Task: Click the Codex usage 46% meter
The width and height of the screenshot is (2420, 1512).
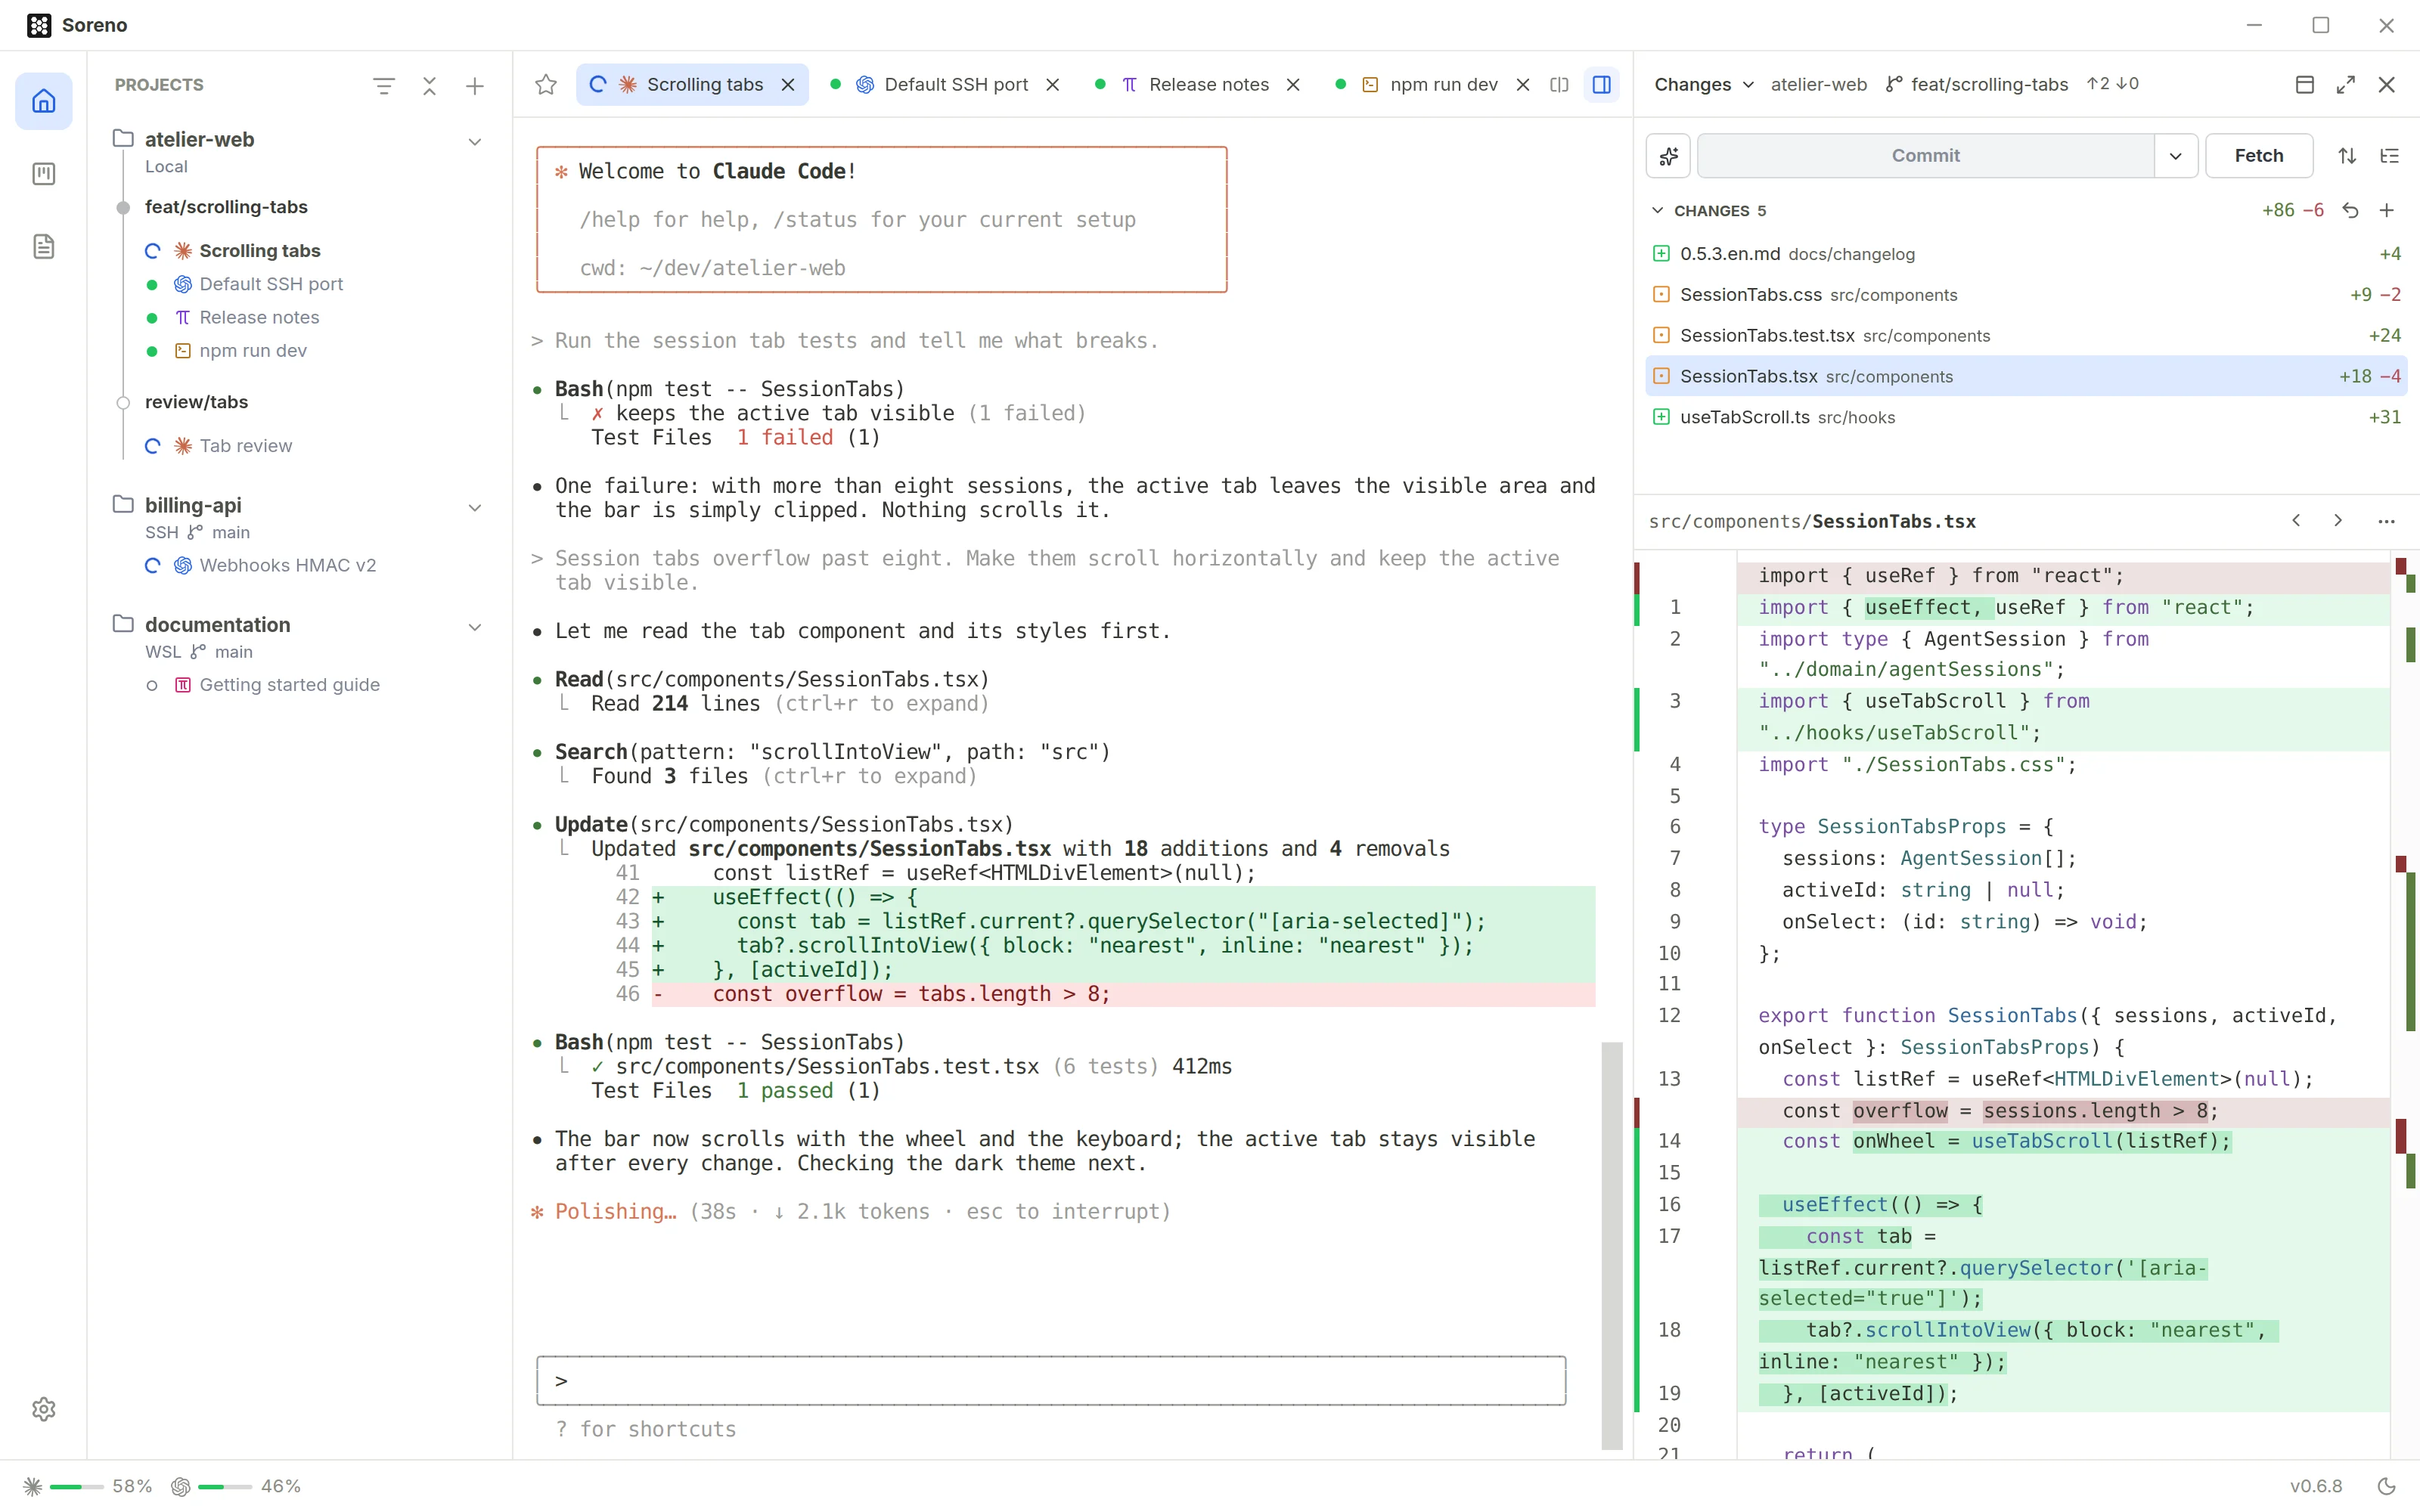Action: 236,1486
